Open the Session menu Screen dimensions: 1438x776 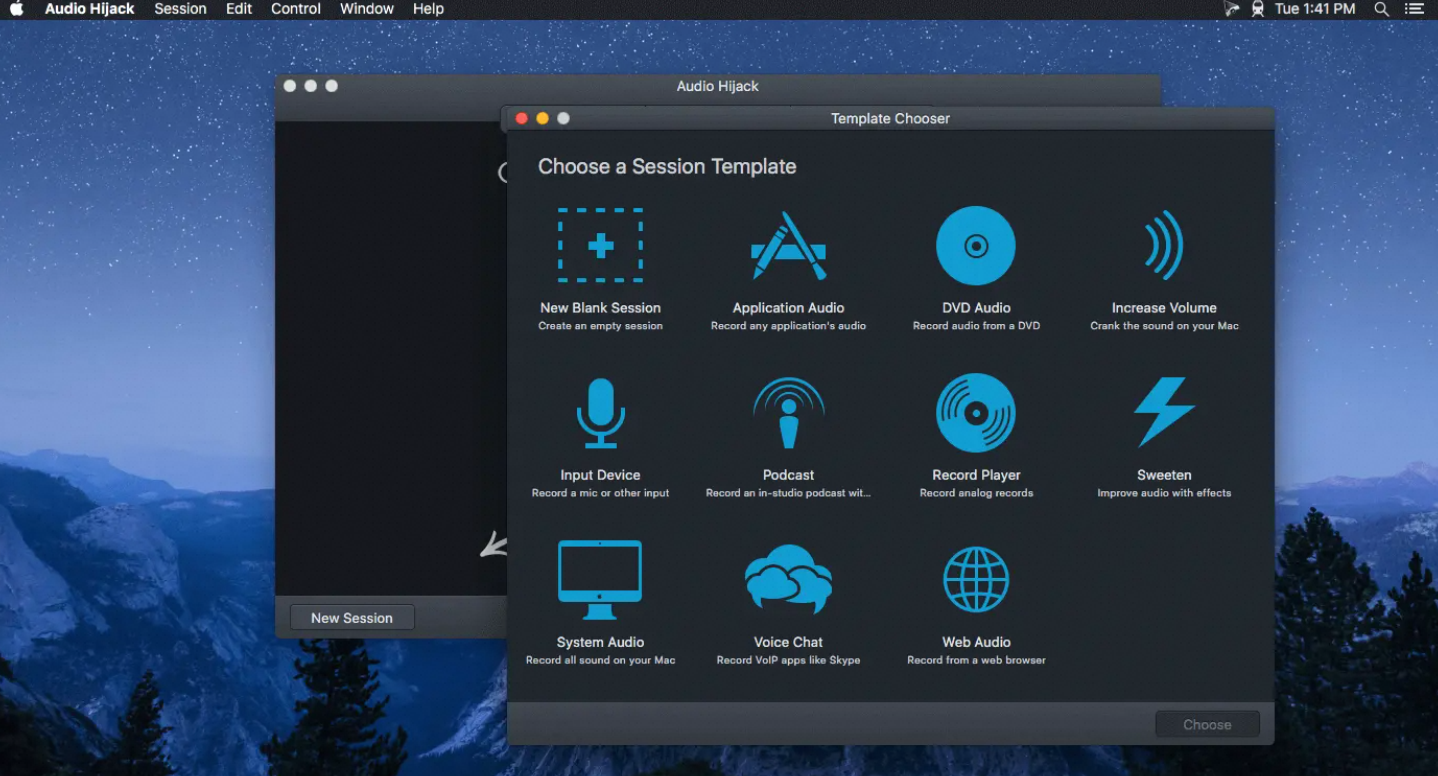coord(180,9)
